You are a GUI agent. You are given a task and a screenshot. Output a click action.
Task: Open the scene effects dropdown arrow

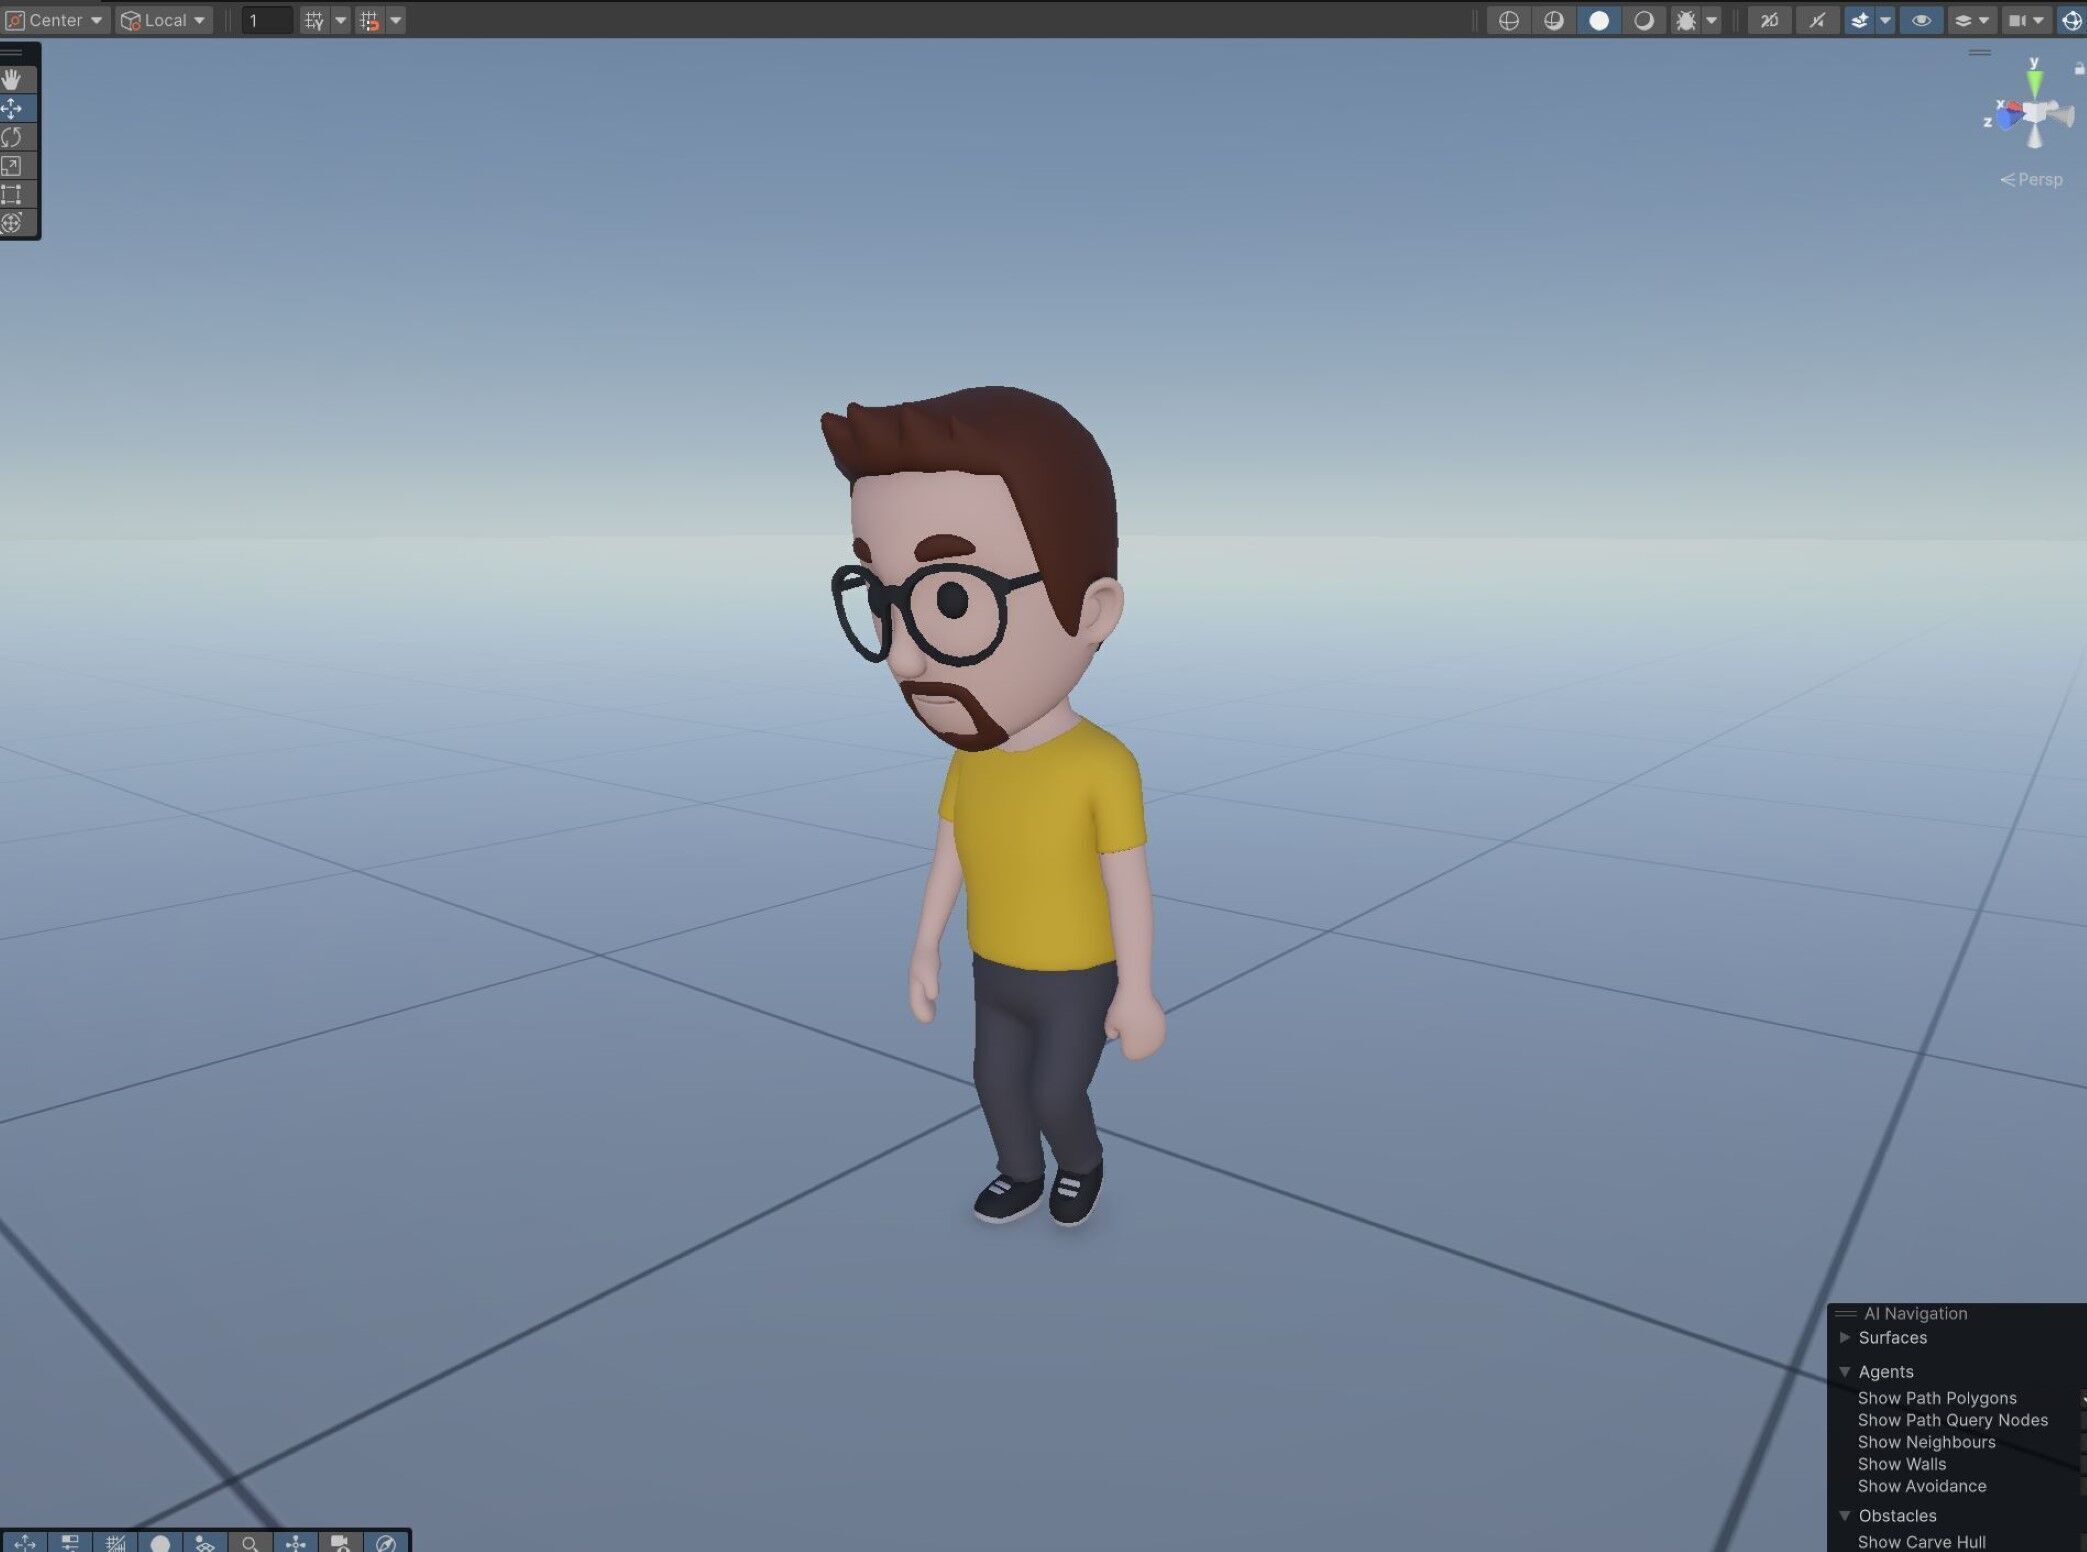point(1886,20)
